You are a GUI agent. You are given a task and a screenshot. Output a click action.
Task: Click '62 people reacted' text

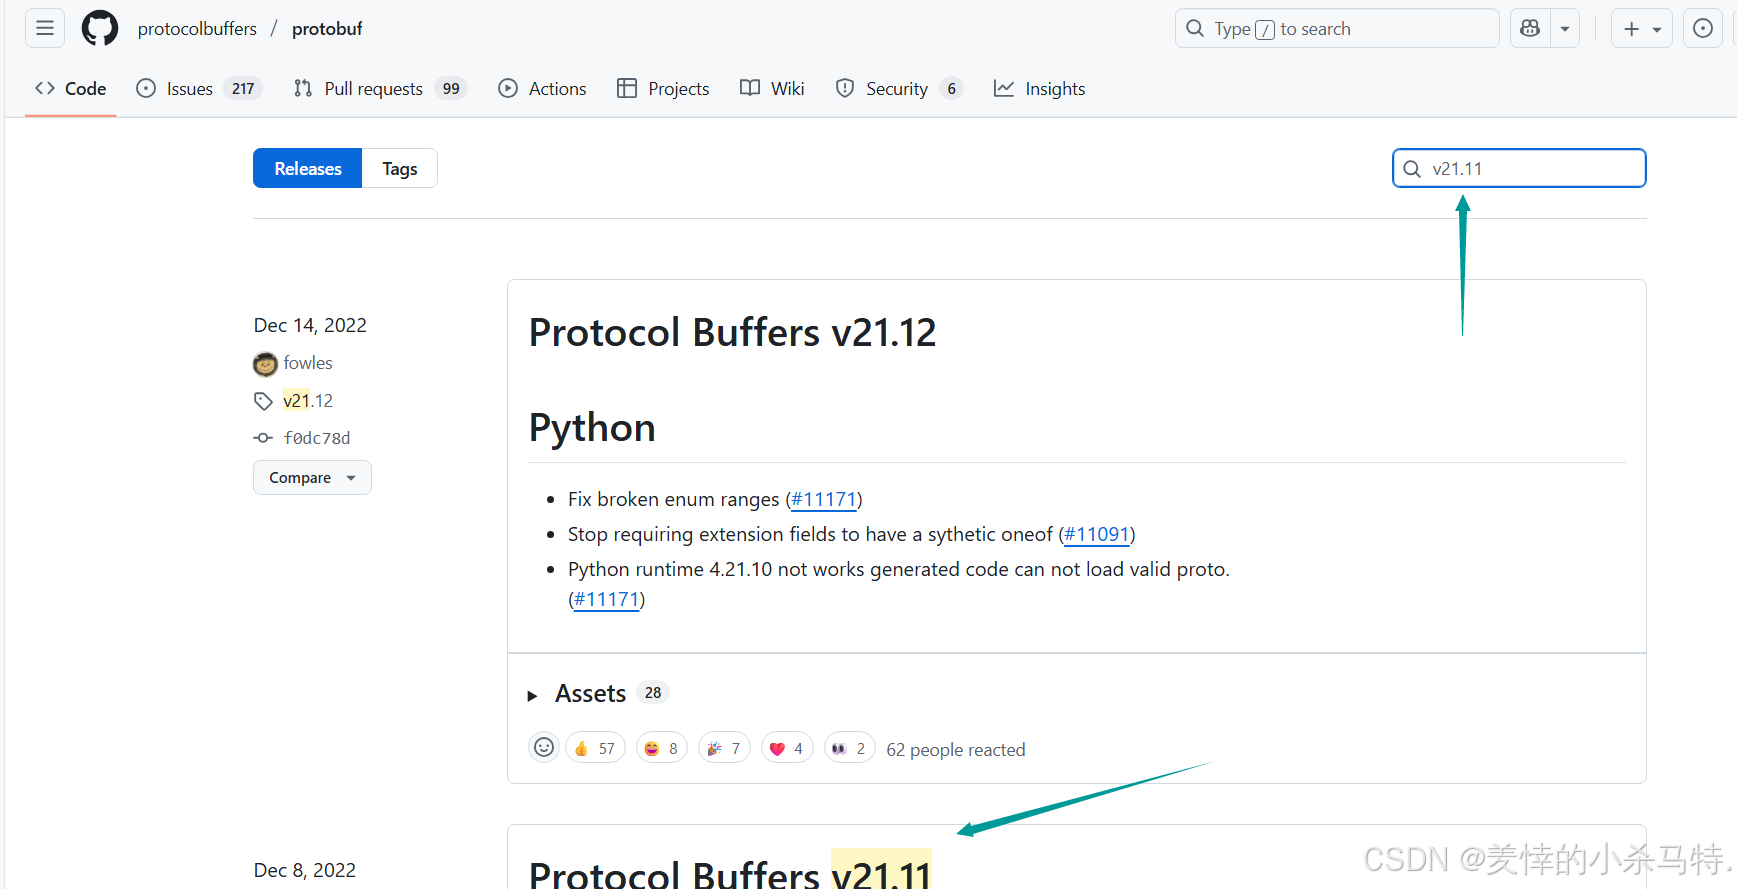[956, 750]
